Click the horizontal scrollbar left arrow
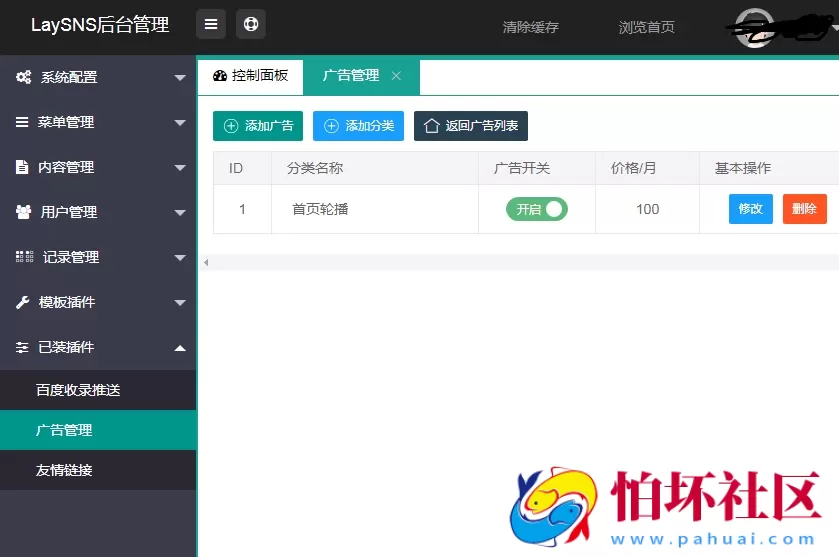The height and width of the screenshot is (557, 839). pos(206,262)
